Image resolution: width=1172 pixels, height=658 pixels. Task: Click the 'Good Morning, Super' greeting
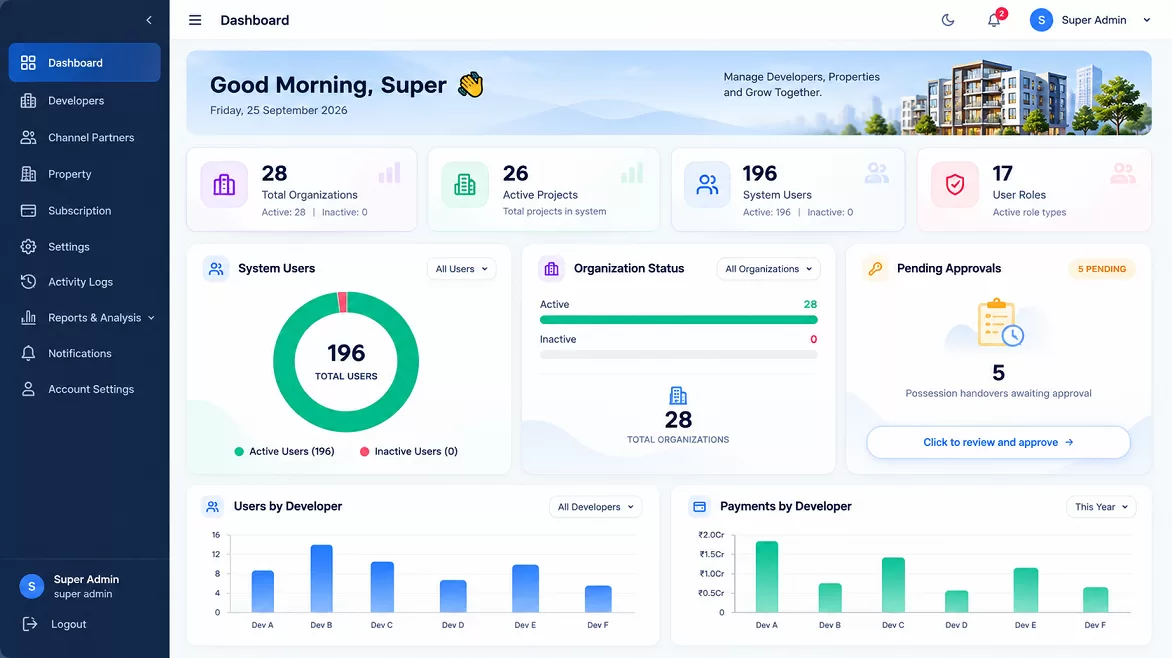pos(328,85)
